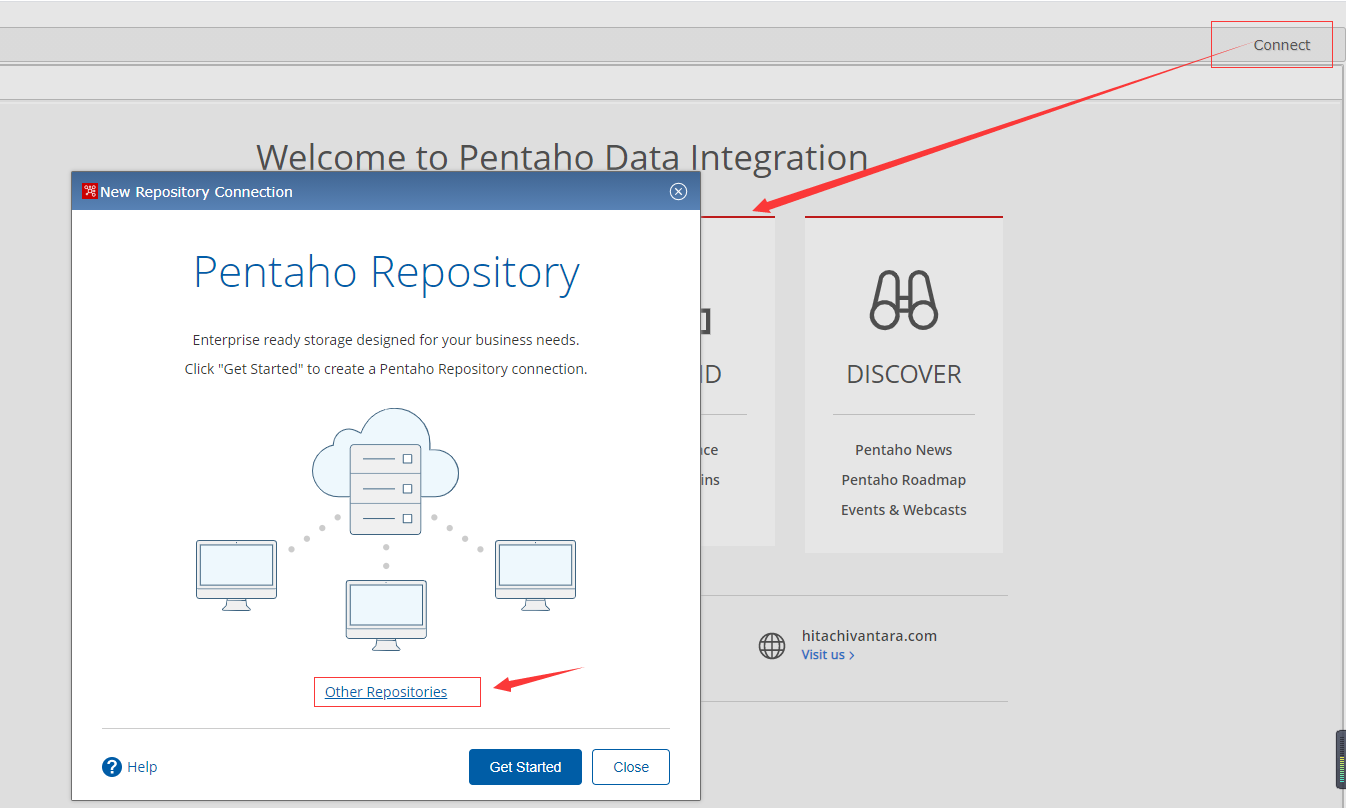Click the Visit us link
Image resolution: width=1346 pixels, height=808 pixels.
coord(827,655)
